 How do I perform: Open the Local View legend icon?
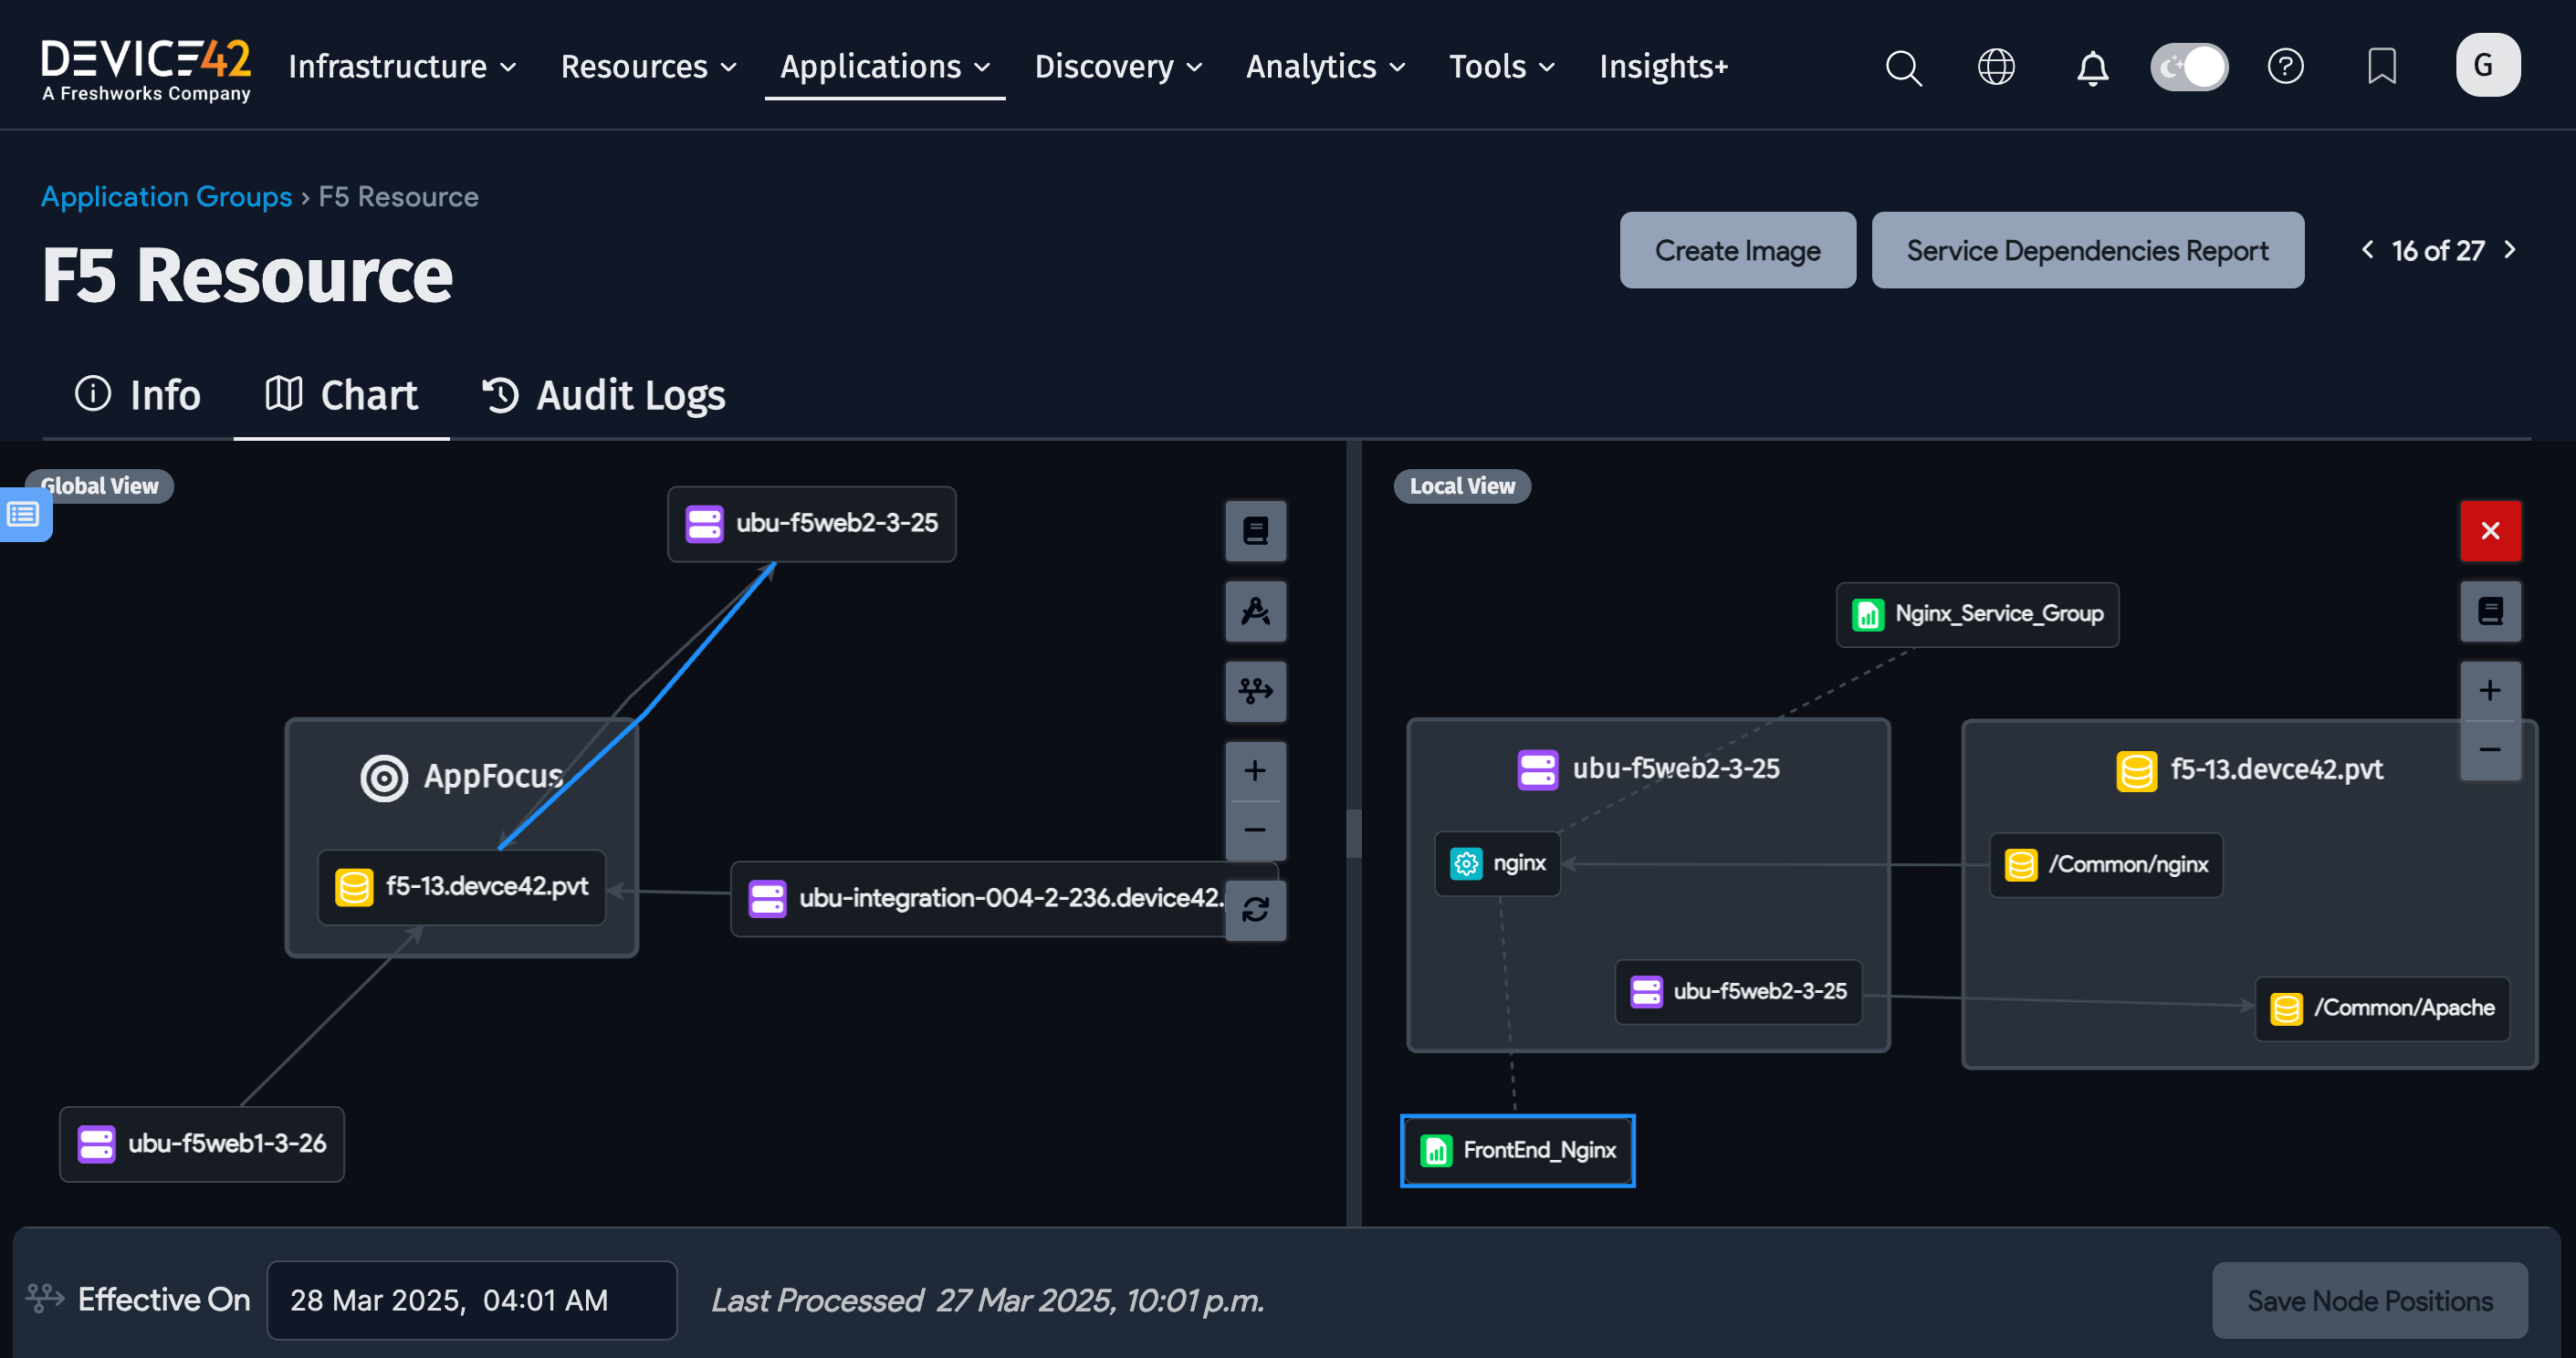pyautogui.click(x=2491, y=611)
